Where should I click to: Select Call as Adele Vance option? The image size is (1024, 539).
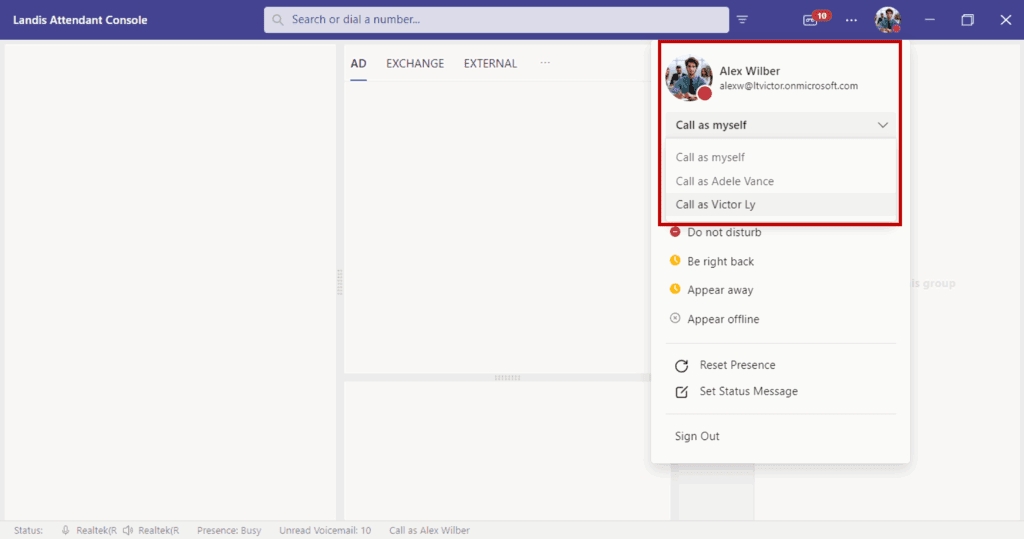[724, 181]
